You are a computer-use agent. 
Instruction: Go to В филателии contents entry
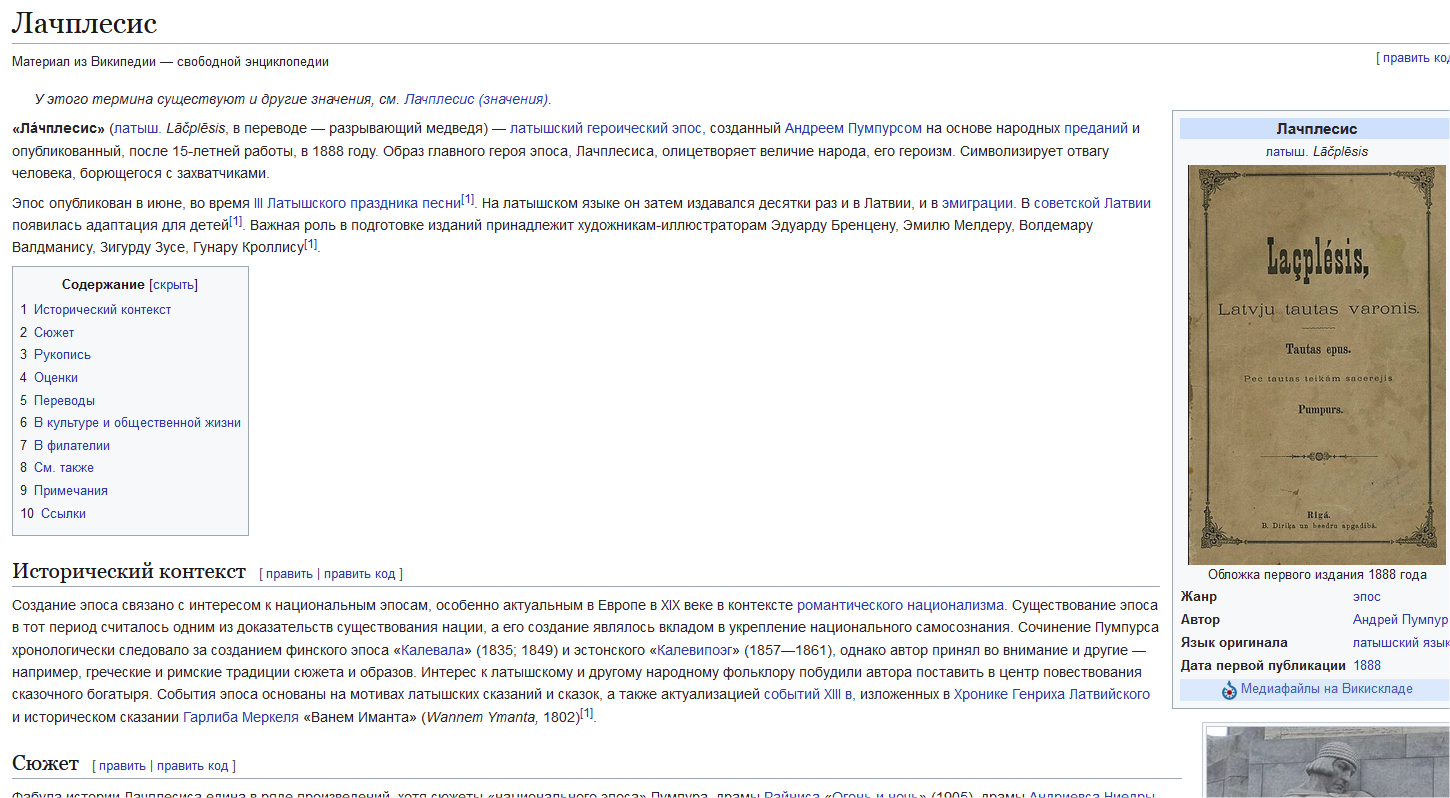(x=72, y=446)
